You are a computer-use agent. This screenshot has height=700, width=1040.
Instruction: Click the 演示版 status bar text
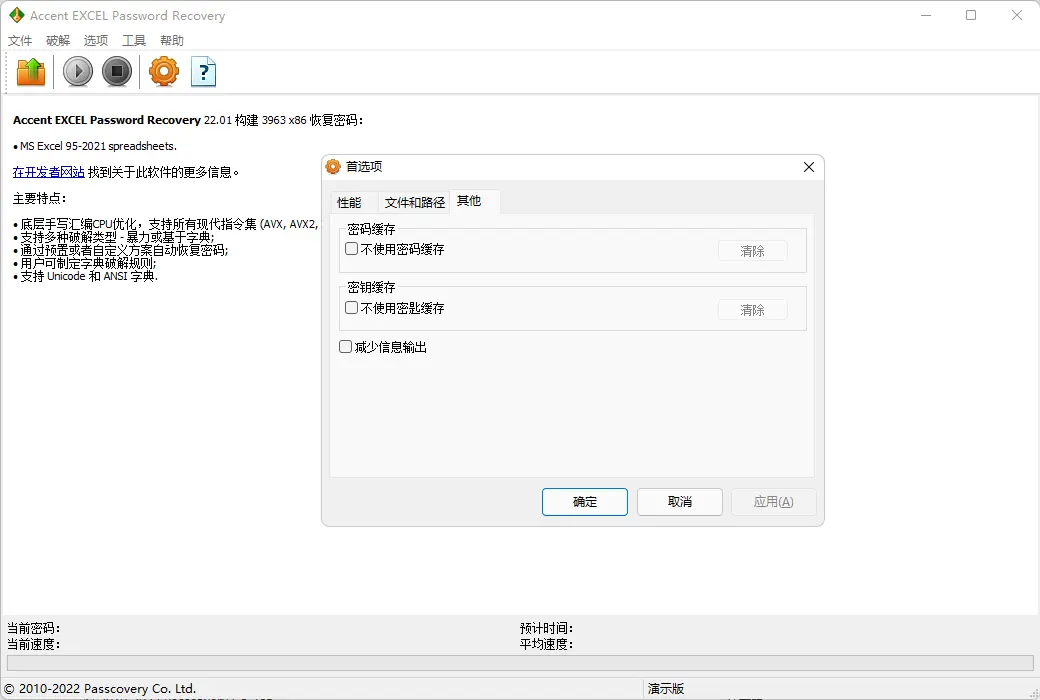(666, 689)
